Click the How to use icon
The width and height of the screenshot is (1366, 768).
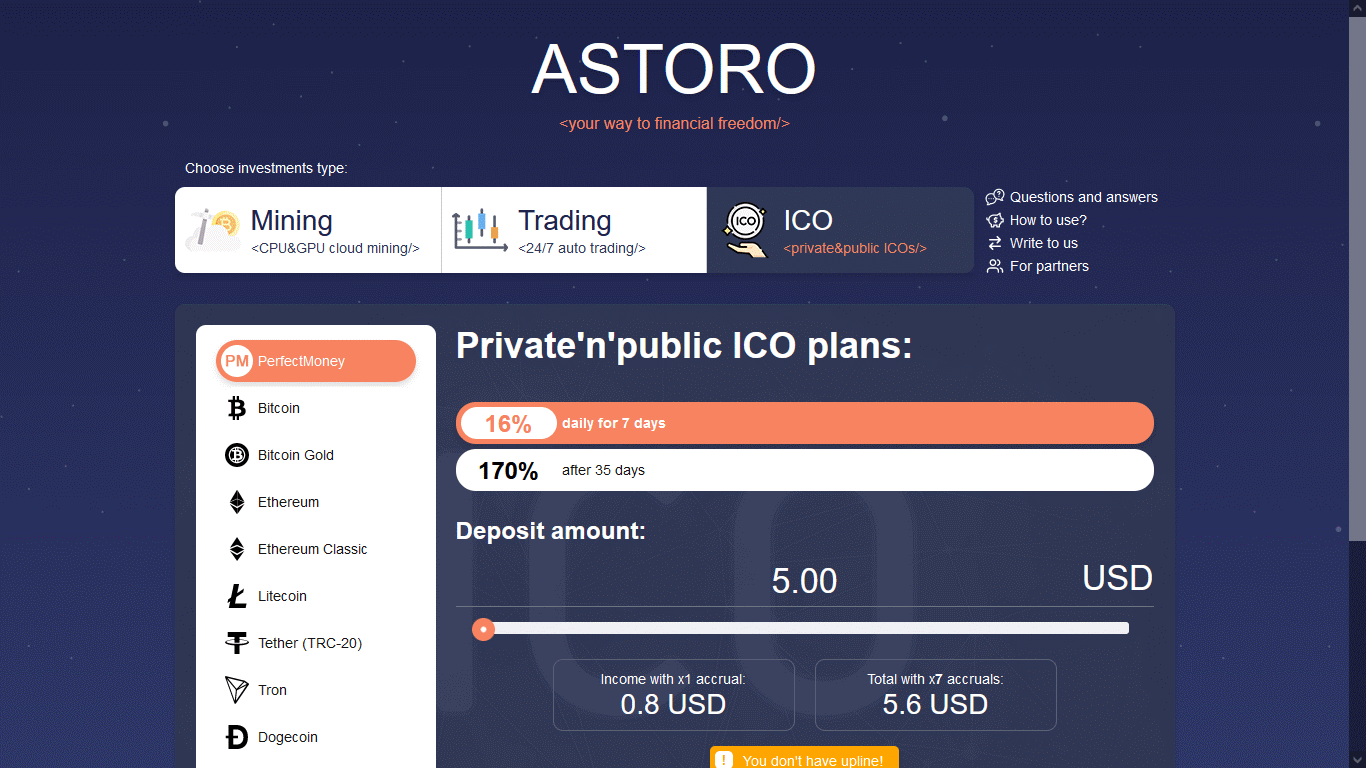pyautogui.click(x=995, y=220)
